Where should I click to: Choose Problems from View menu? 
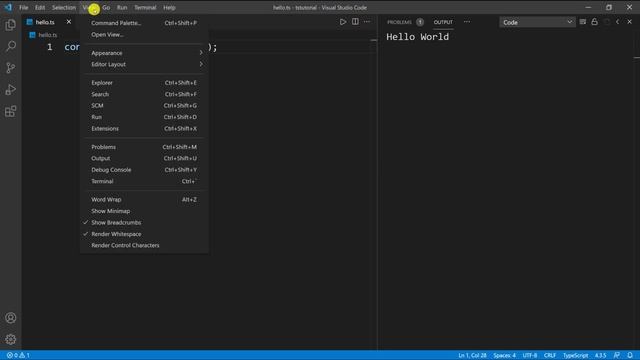click(x=144, y=147)
